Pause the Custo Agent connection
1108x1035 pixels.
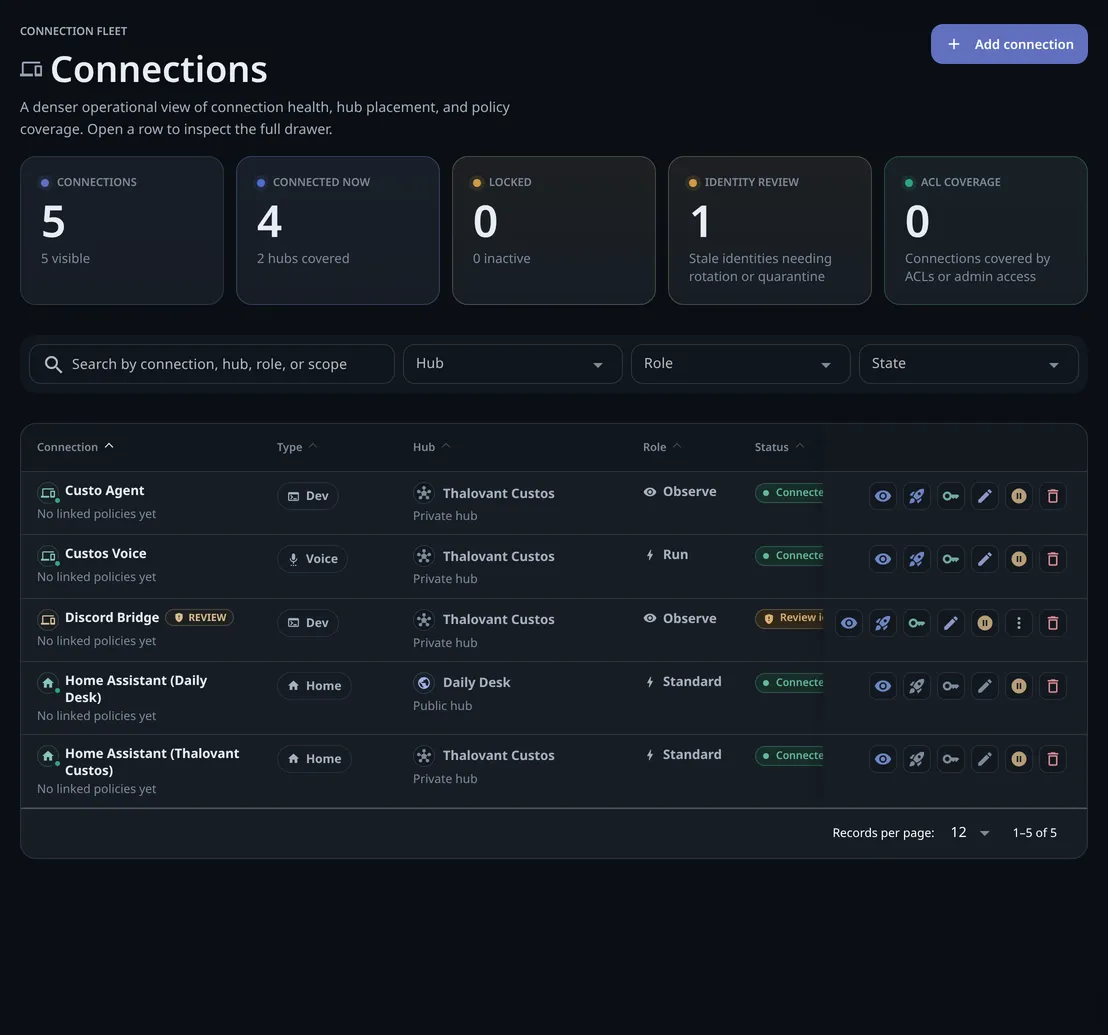pyautogui.click(x=1018, y=496)
